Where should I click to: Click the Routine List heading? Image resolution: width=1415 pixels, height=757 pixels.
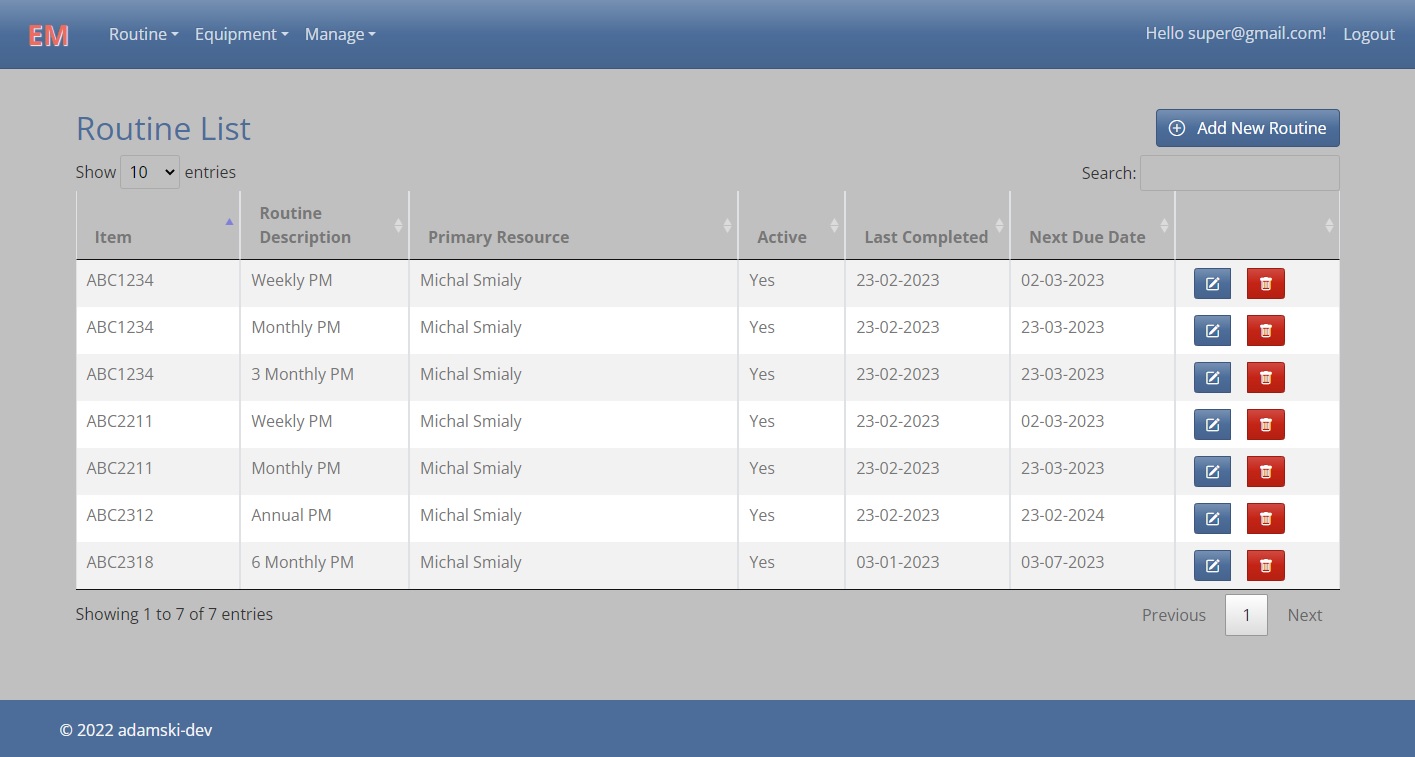pos(163,129)
